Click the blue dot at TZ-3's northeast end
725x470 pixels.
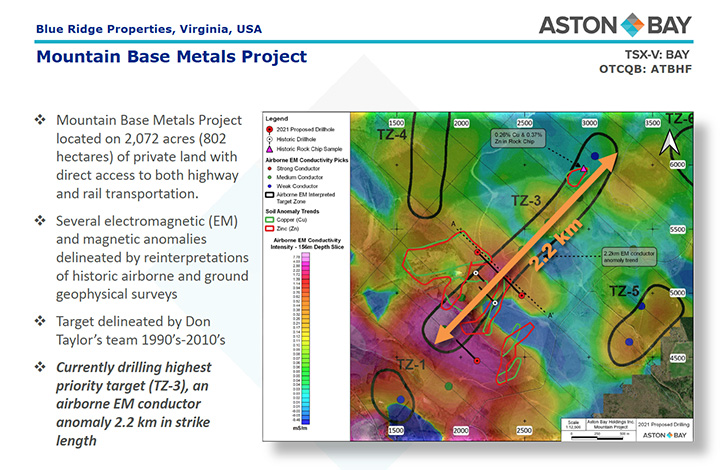[595, 155]
